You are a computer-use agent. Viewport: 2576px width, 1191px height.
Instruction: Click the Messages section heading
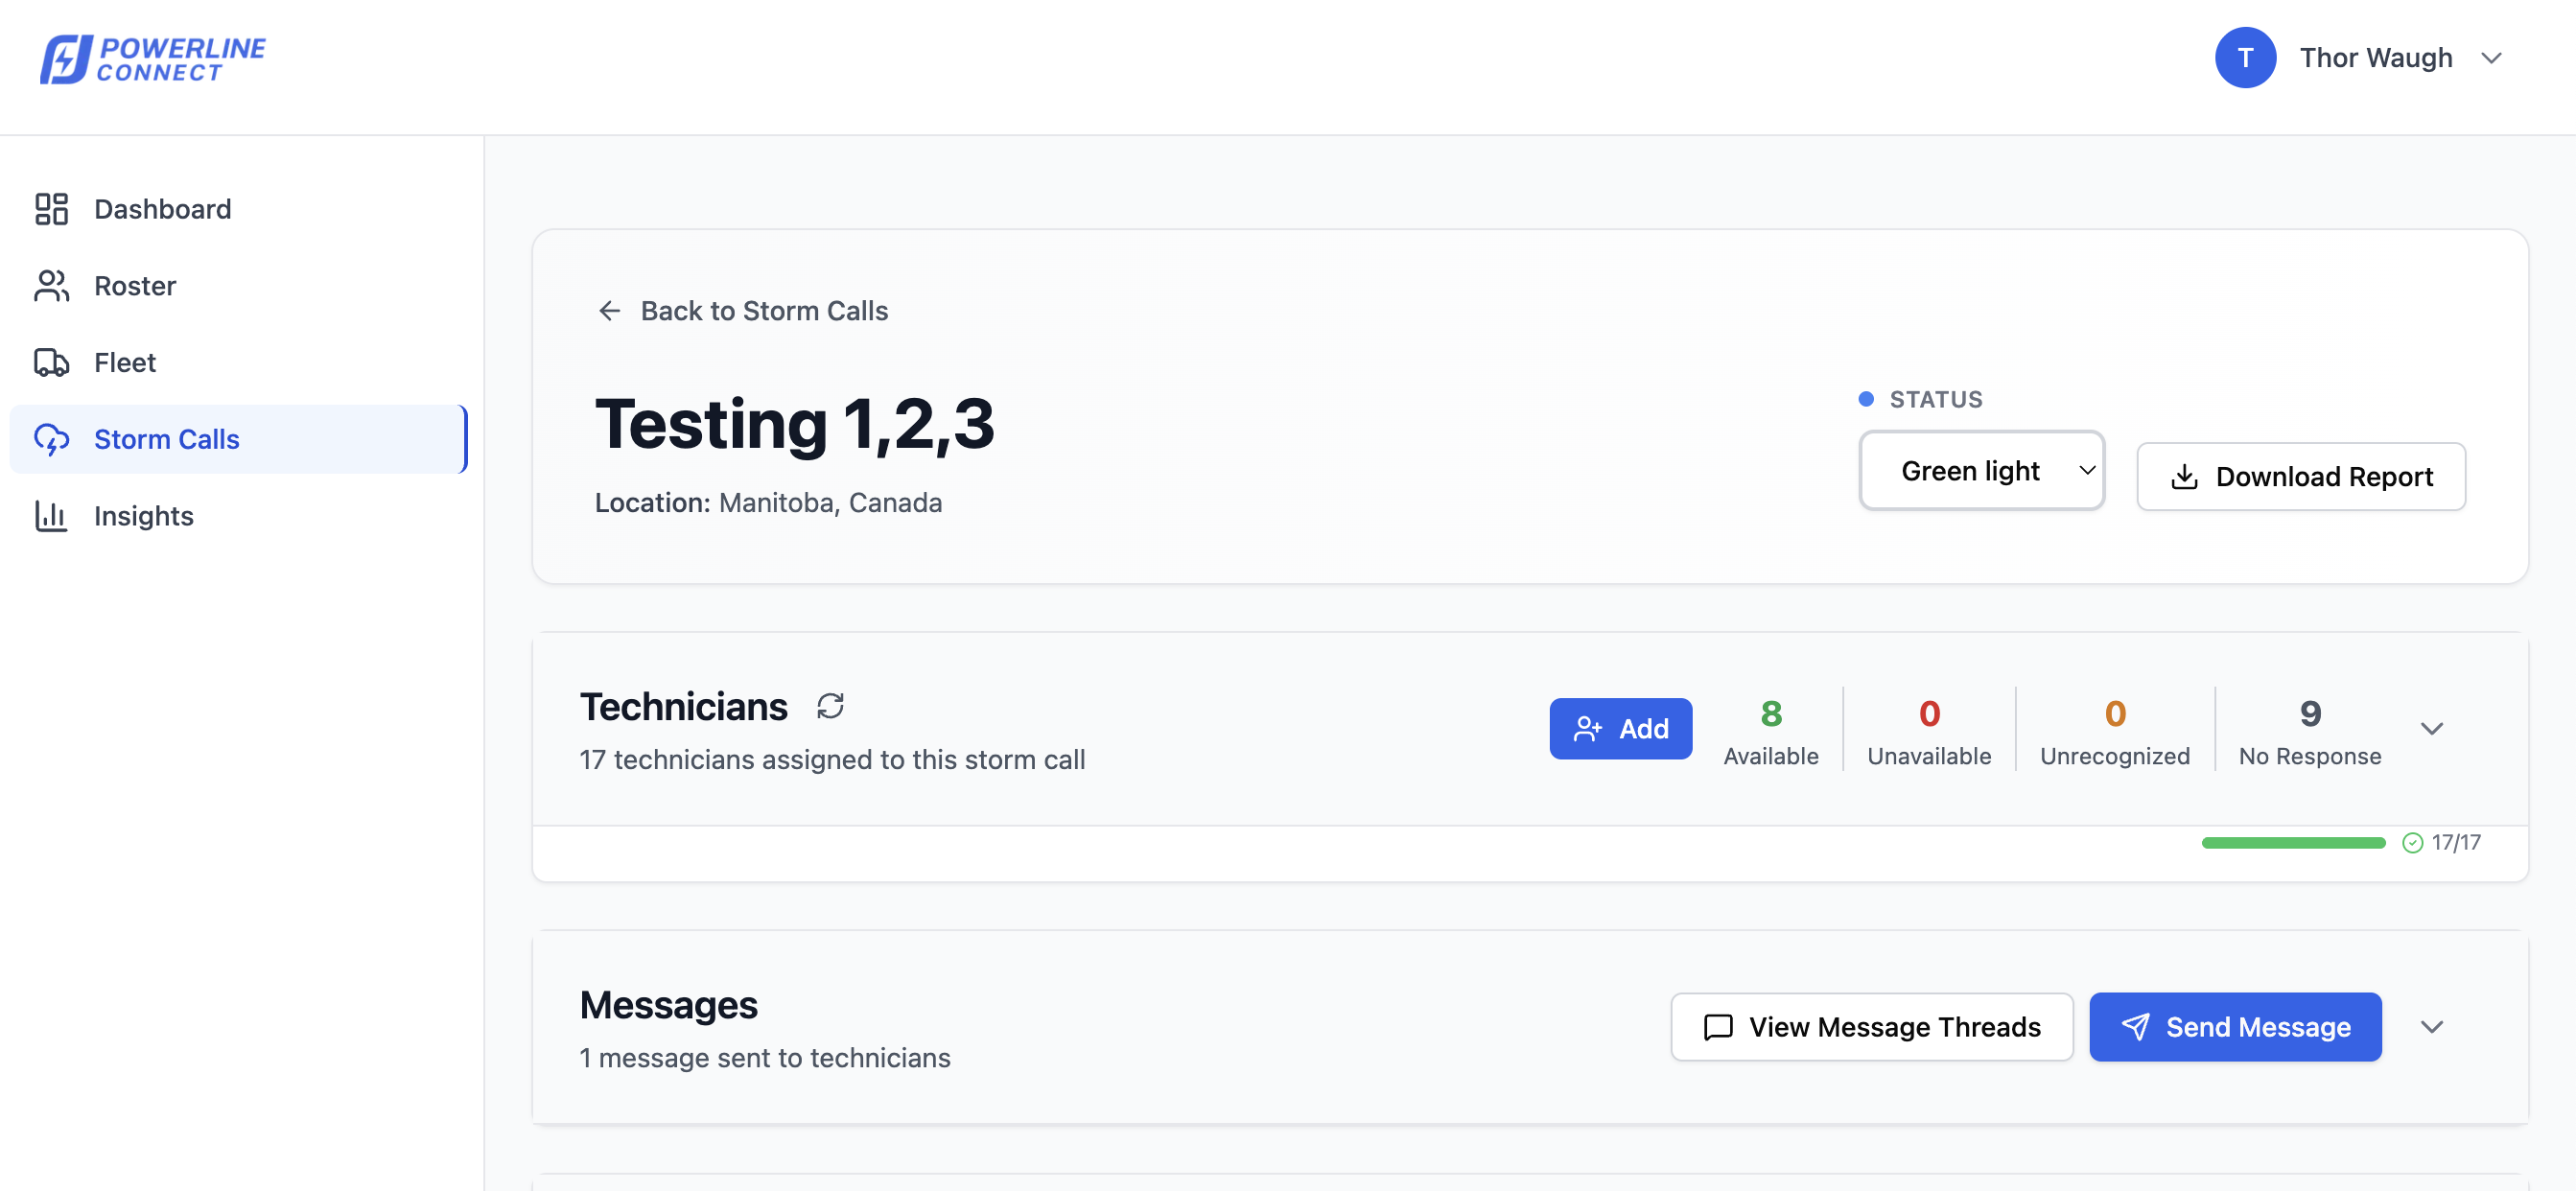[x=669, y=1005]
